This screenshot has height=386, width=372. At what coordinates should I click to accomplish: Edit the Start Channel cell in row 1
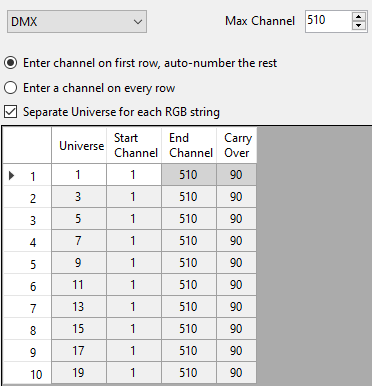pyautogui.click(x=134, y=175)
